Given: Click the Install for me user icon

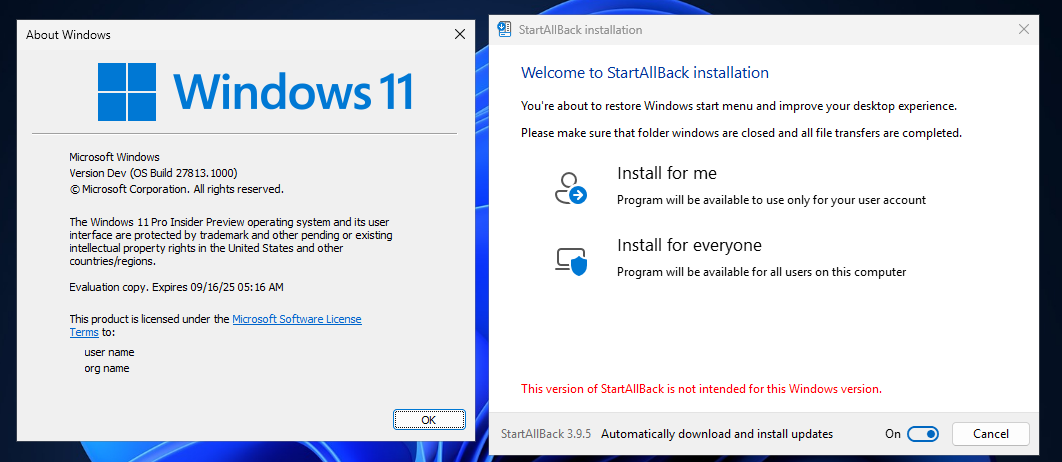Looking at the screenshot, I should point(570,188).
